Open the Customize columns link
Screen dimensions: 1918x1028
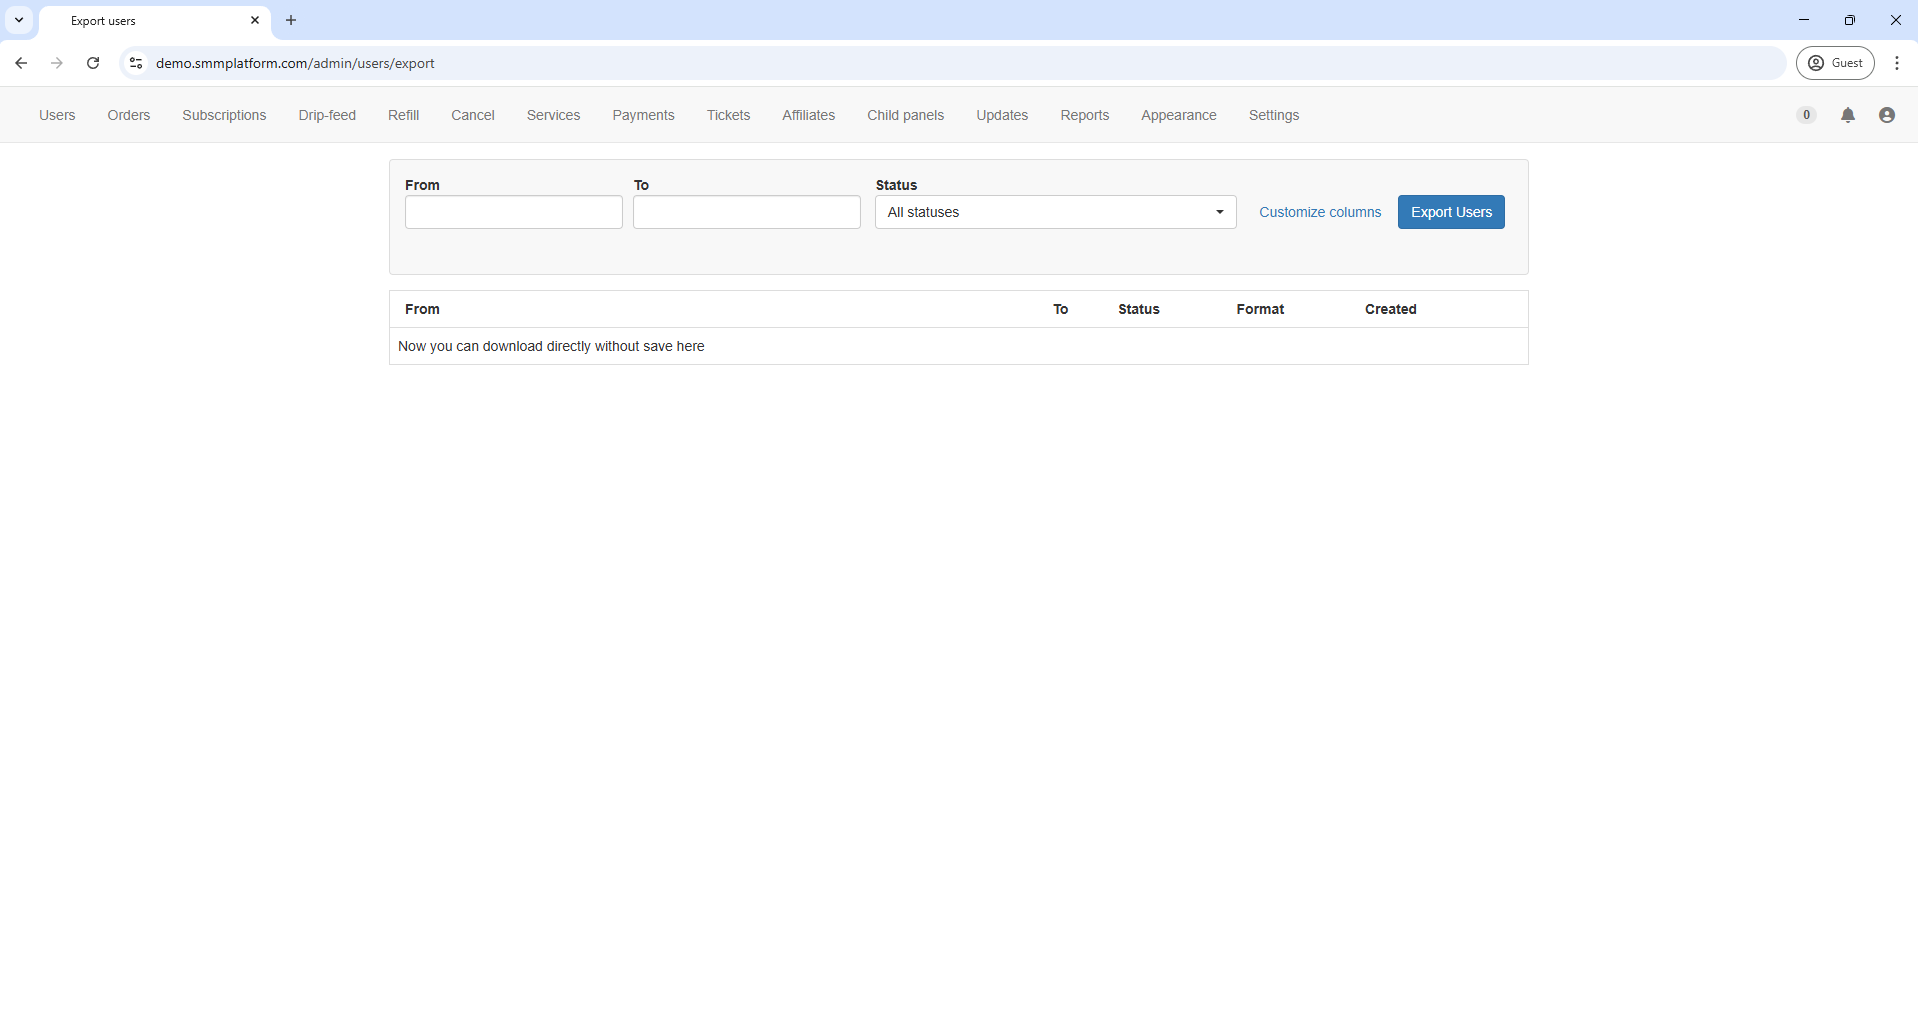click(x=1319, y=212)
